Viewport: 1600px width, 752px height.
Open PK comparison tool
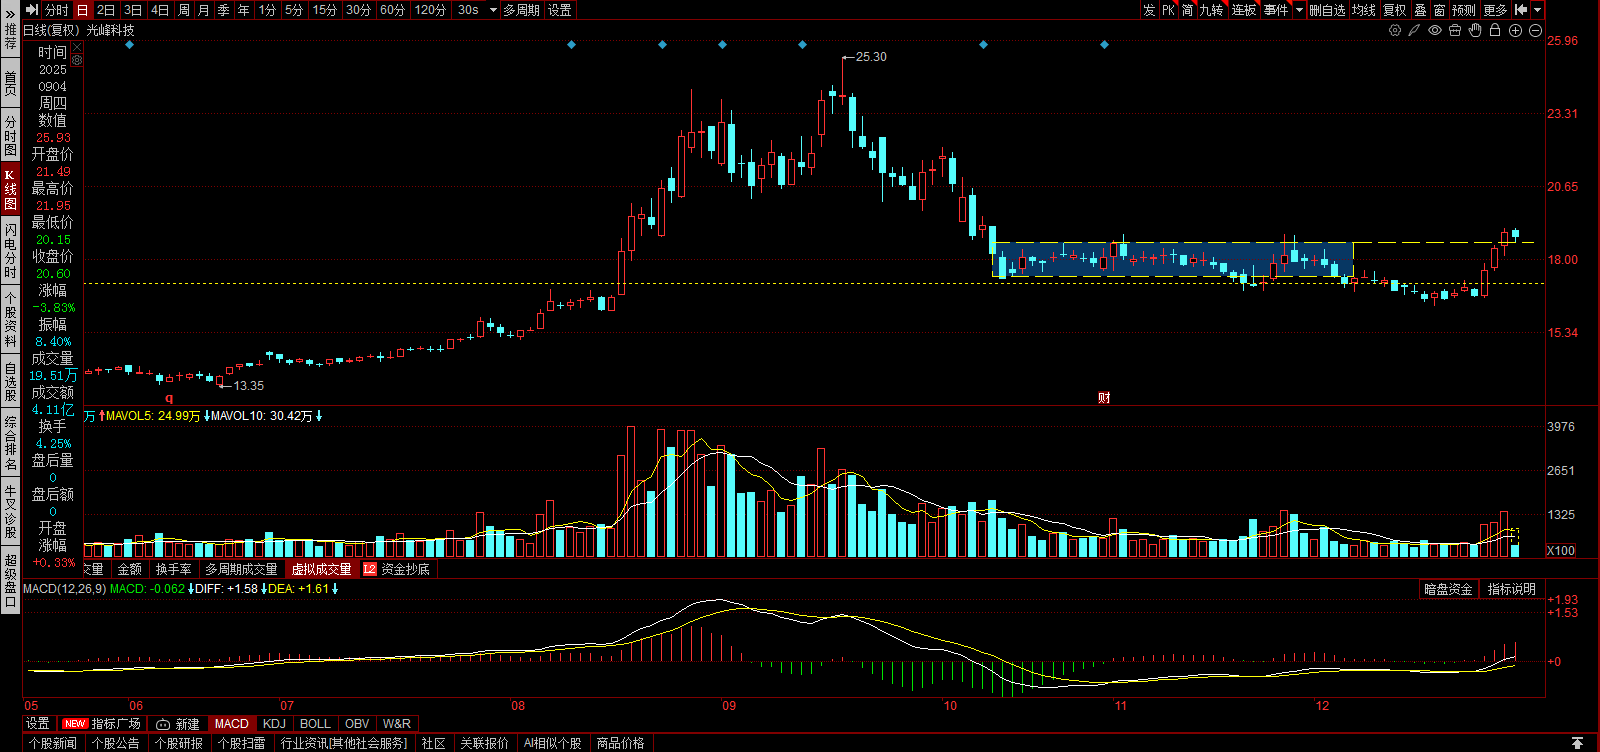pos(1168,10)
